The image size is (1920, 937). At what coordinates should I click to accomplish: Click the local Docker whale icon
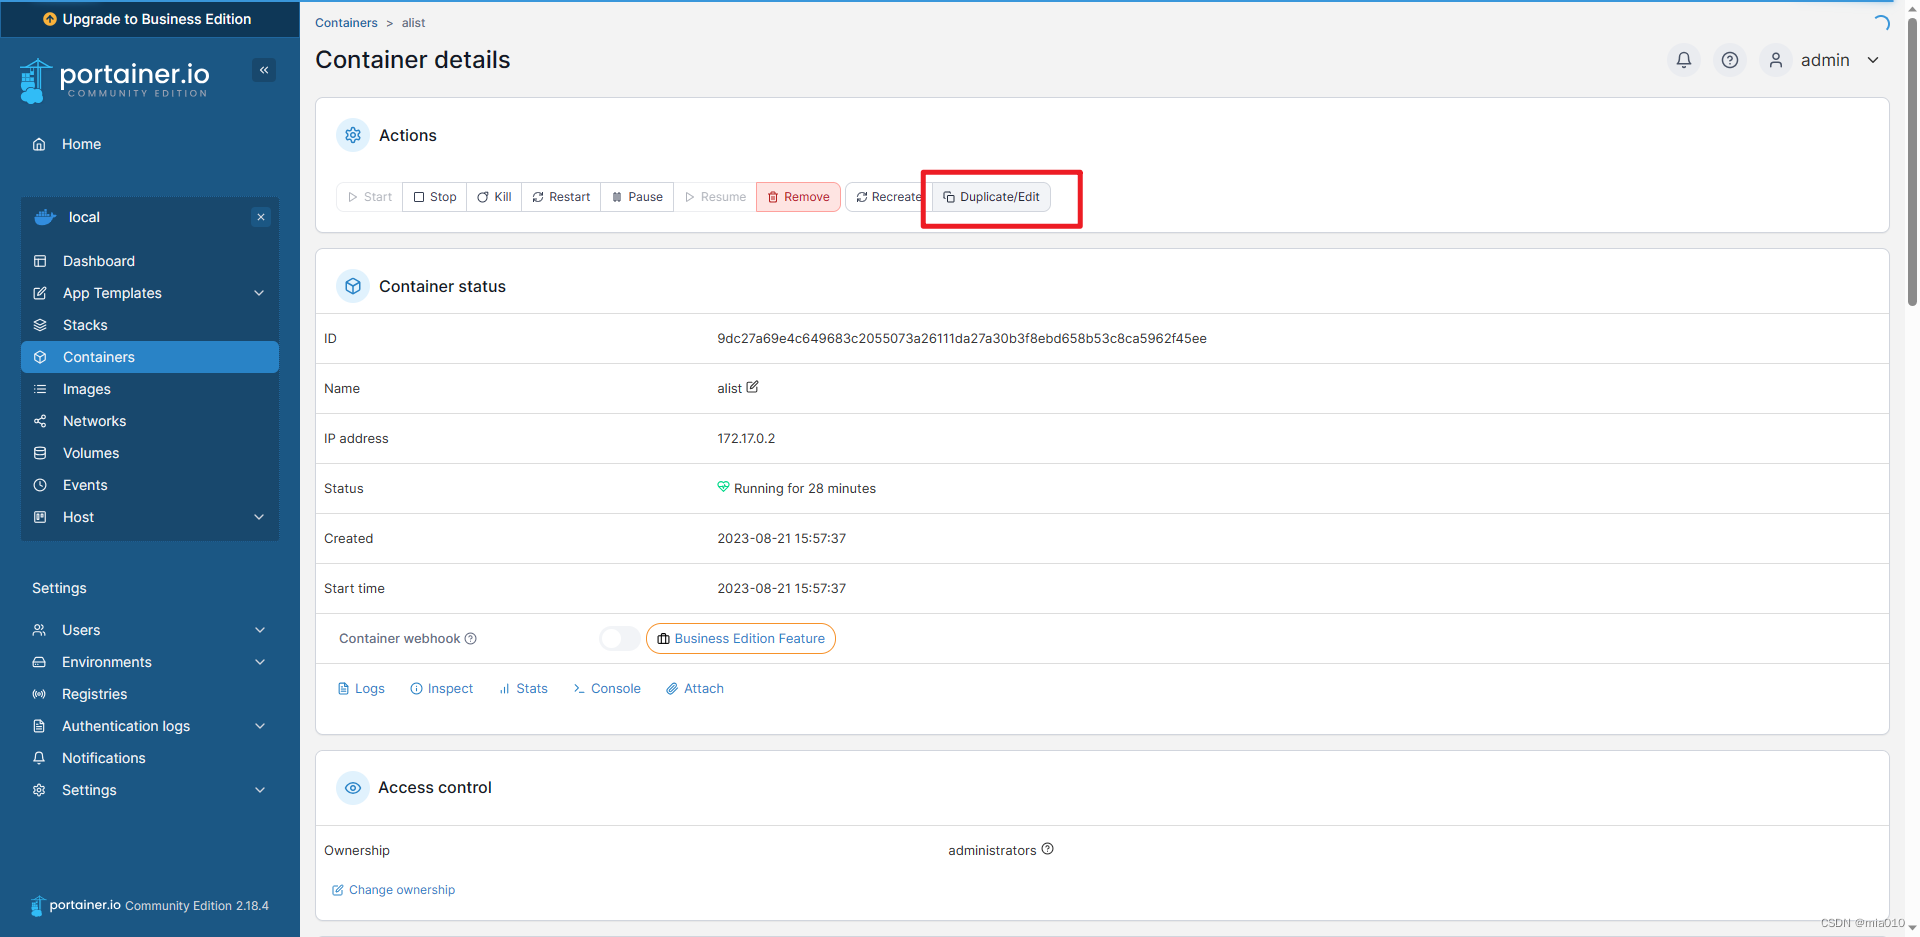[x=45, y=217]
